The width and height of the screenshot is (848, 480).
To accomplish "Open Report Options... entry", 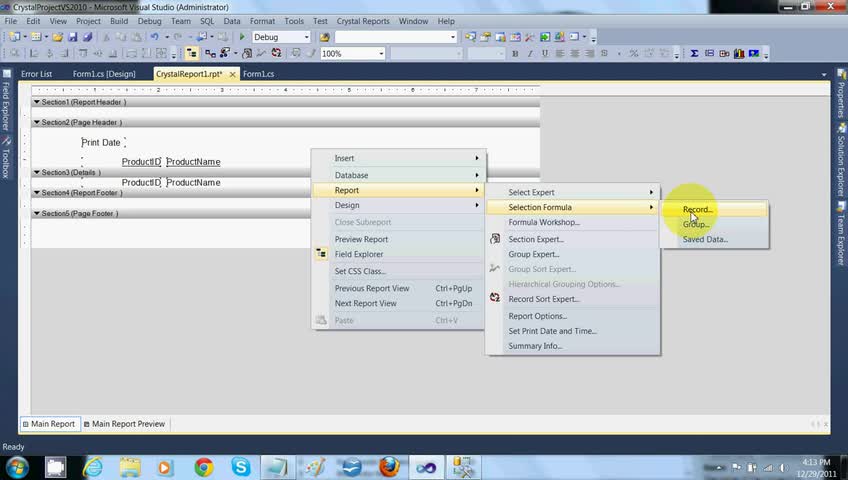I will pos(573,316).
